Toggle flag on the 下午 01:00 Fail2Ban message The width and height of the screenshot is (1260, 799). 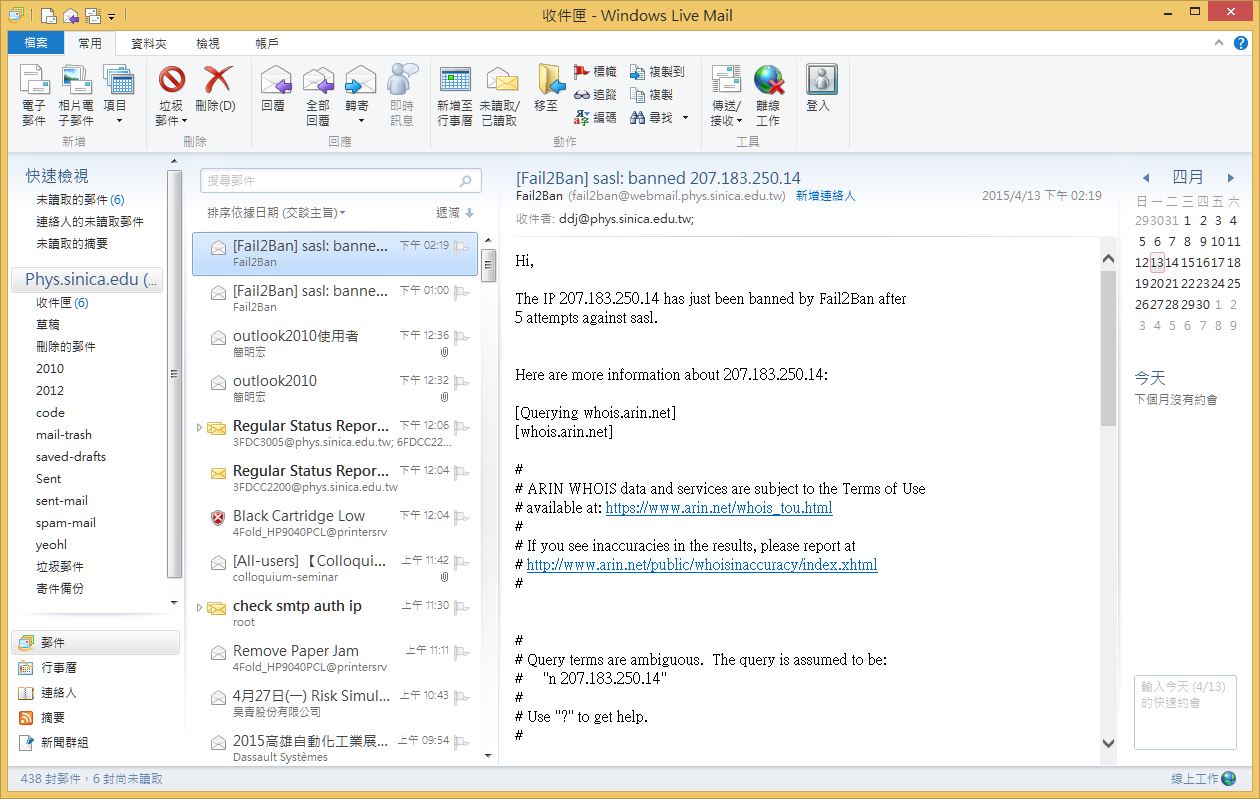(461, 291)
